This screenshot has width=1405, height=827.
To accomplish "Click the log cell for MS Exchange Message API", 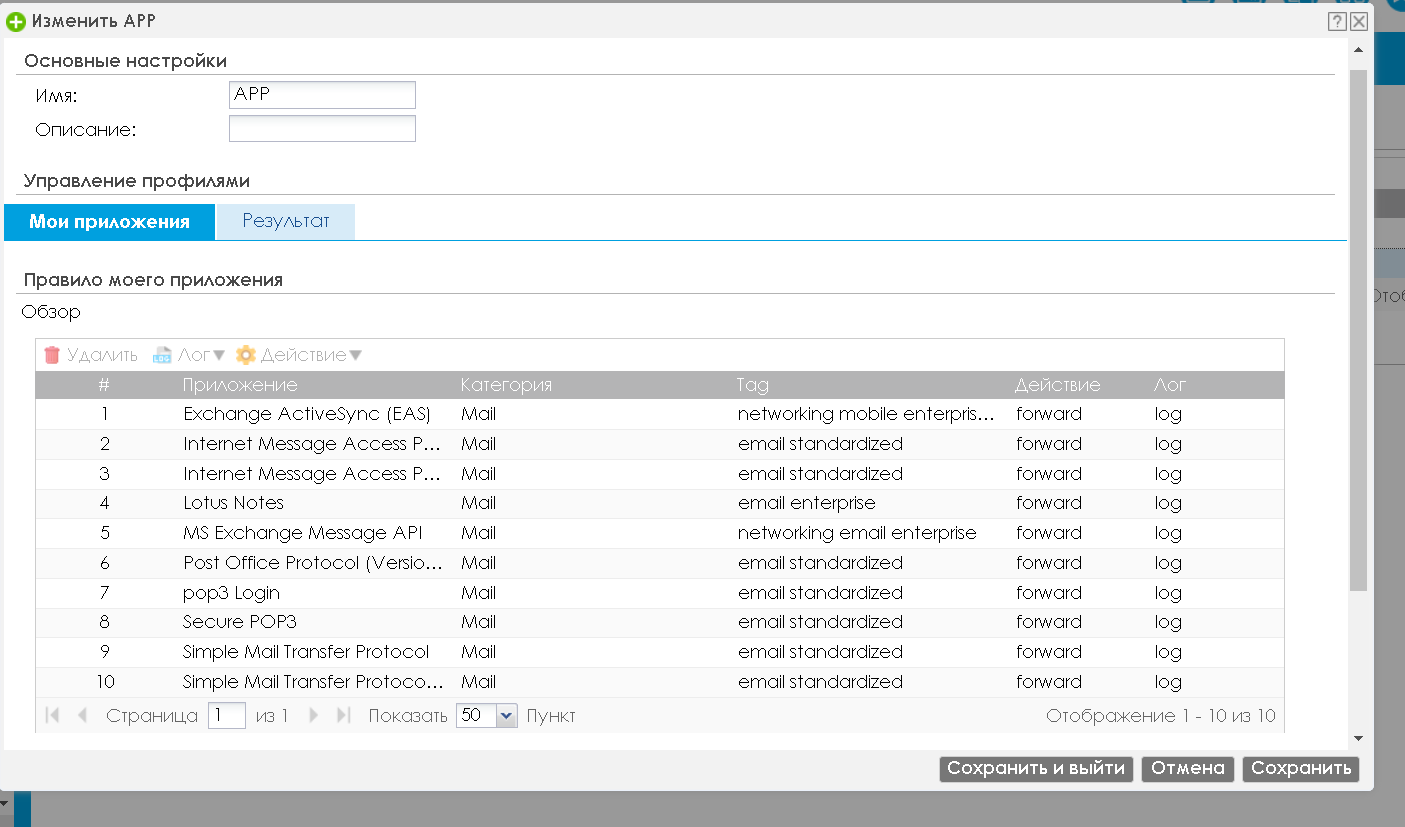I will [1168, 533].
